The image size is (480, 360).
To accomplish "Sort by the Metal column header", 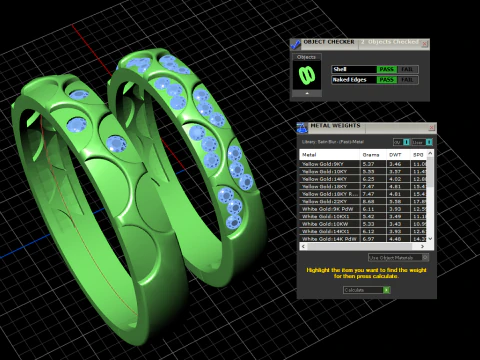I will [x=330, y=155].
